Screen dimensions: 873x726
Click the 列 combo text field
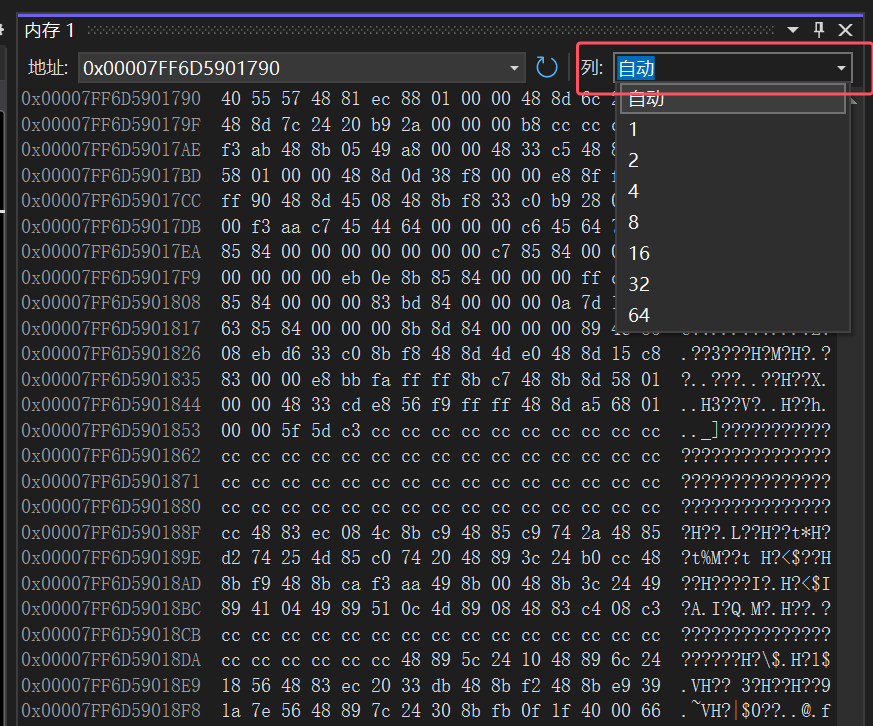click(x=723, y=68)
